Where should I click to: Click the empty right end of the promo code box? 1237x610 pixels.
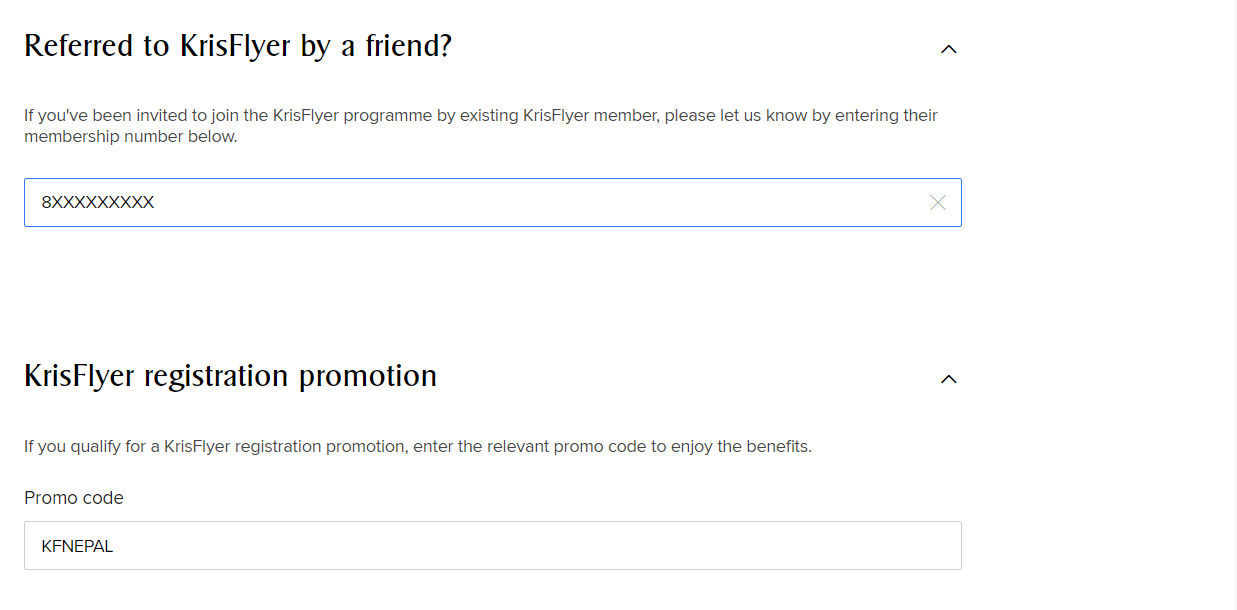(900, 546)
